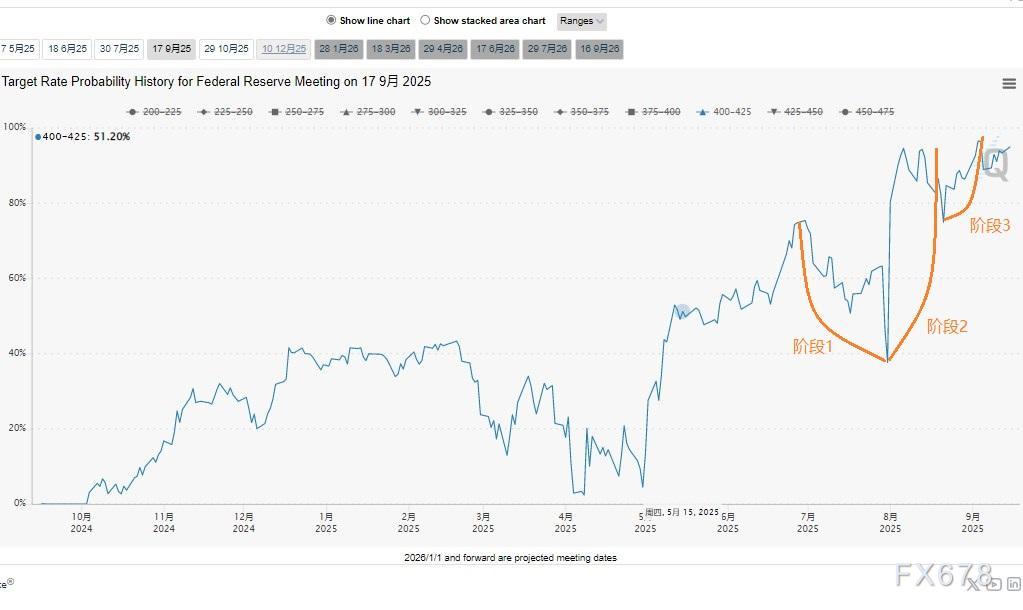This screenshot has width=1023, height=610.
Task: Select the Show line chart option
Action: pos(368,20)
